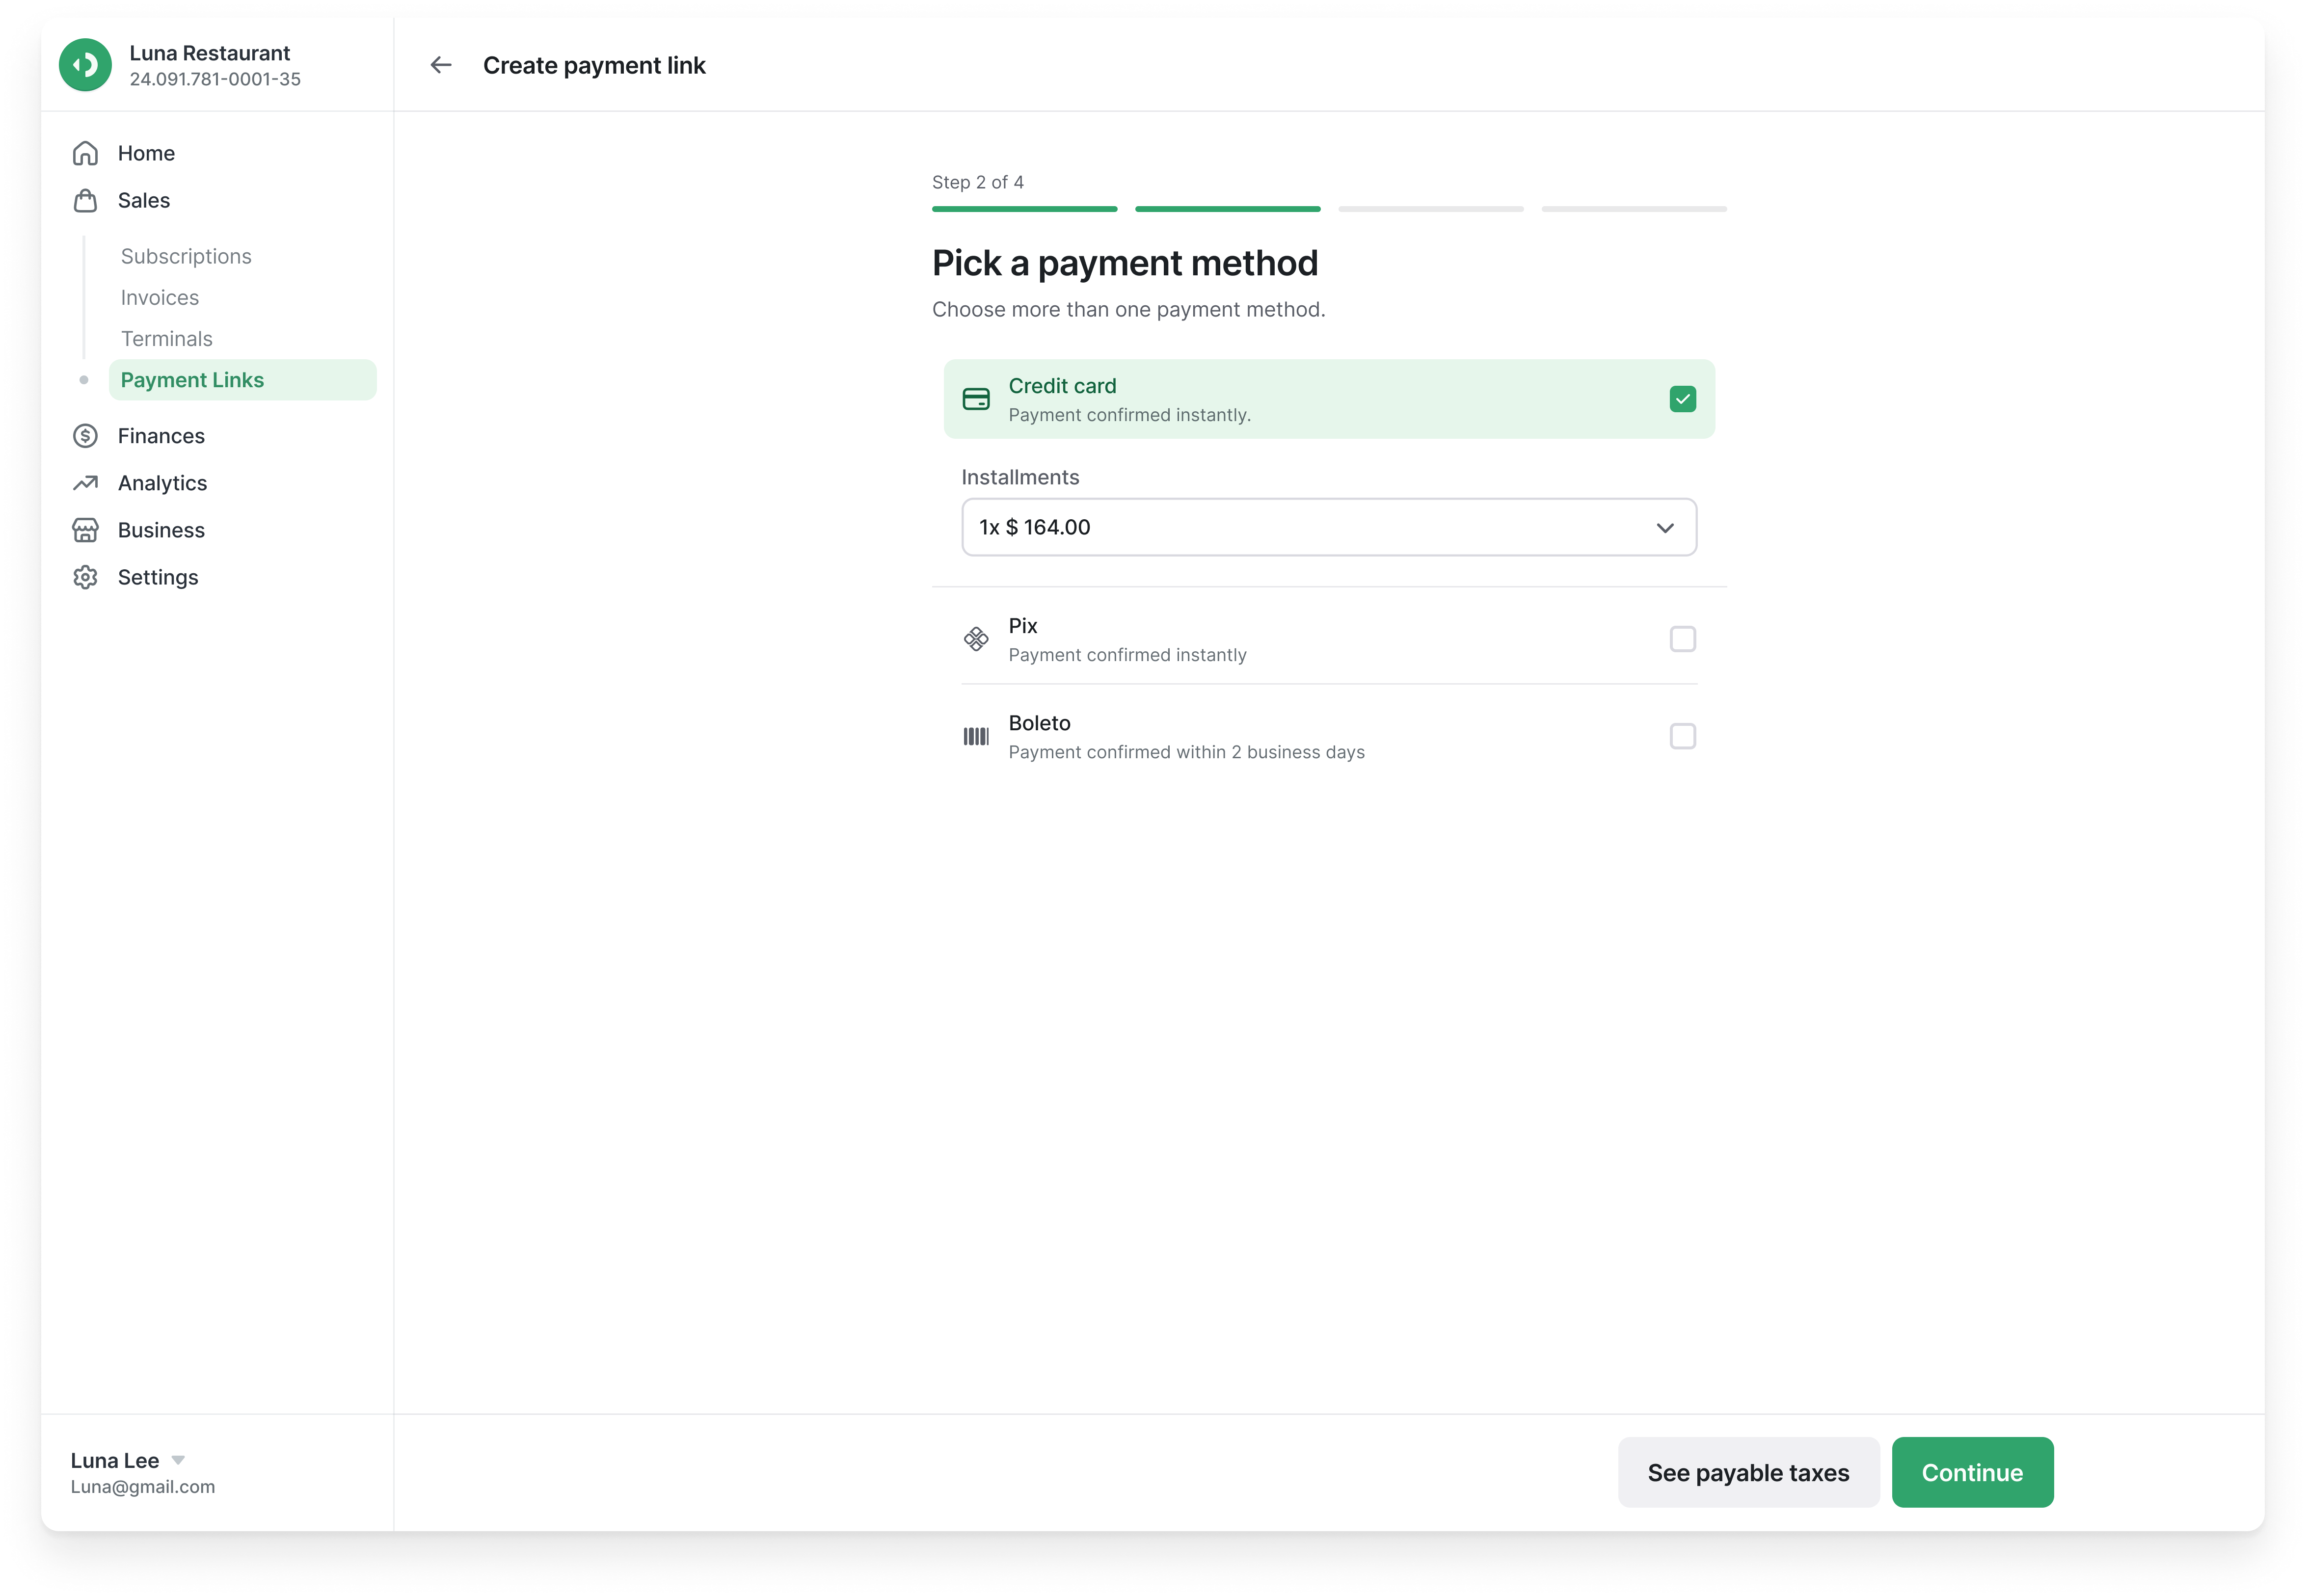Click the back arrow icon
This screenshot has width=2306, height=1596.
coord(440,65)
